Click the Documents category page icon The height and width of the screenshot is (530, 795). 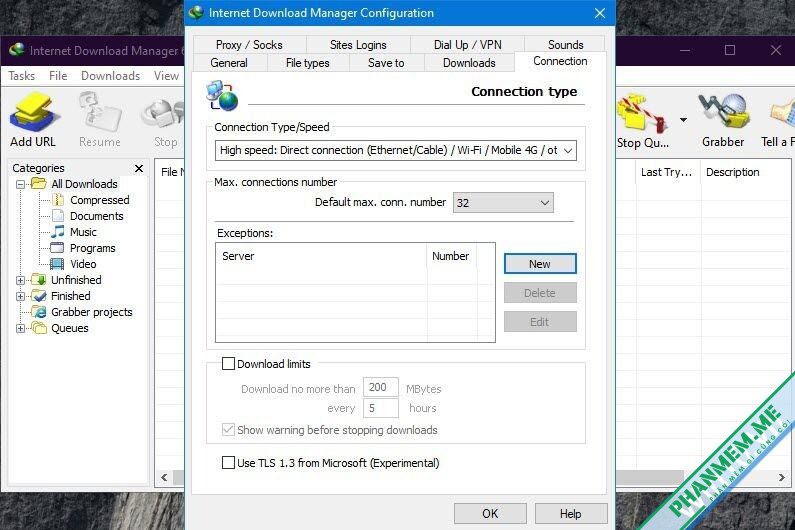(x=58, y=216)
